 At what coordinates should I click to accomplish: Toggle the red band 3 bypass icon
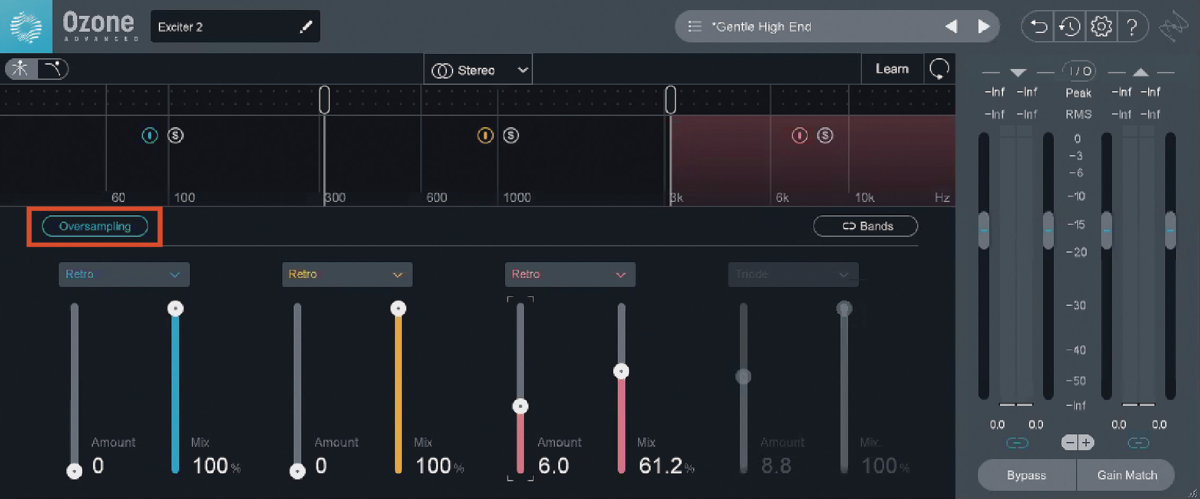[x=799, y=135]
